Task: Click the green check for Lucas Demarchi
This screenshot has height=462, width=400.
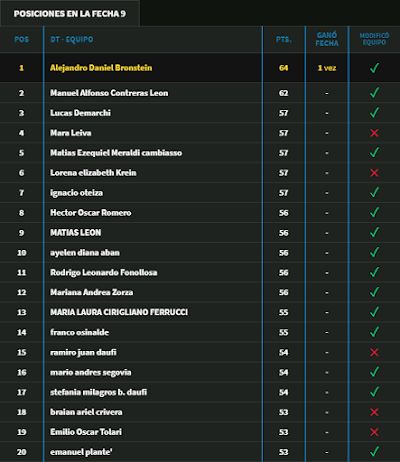Action: (x=374, y=112)
